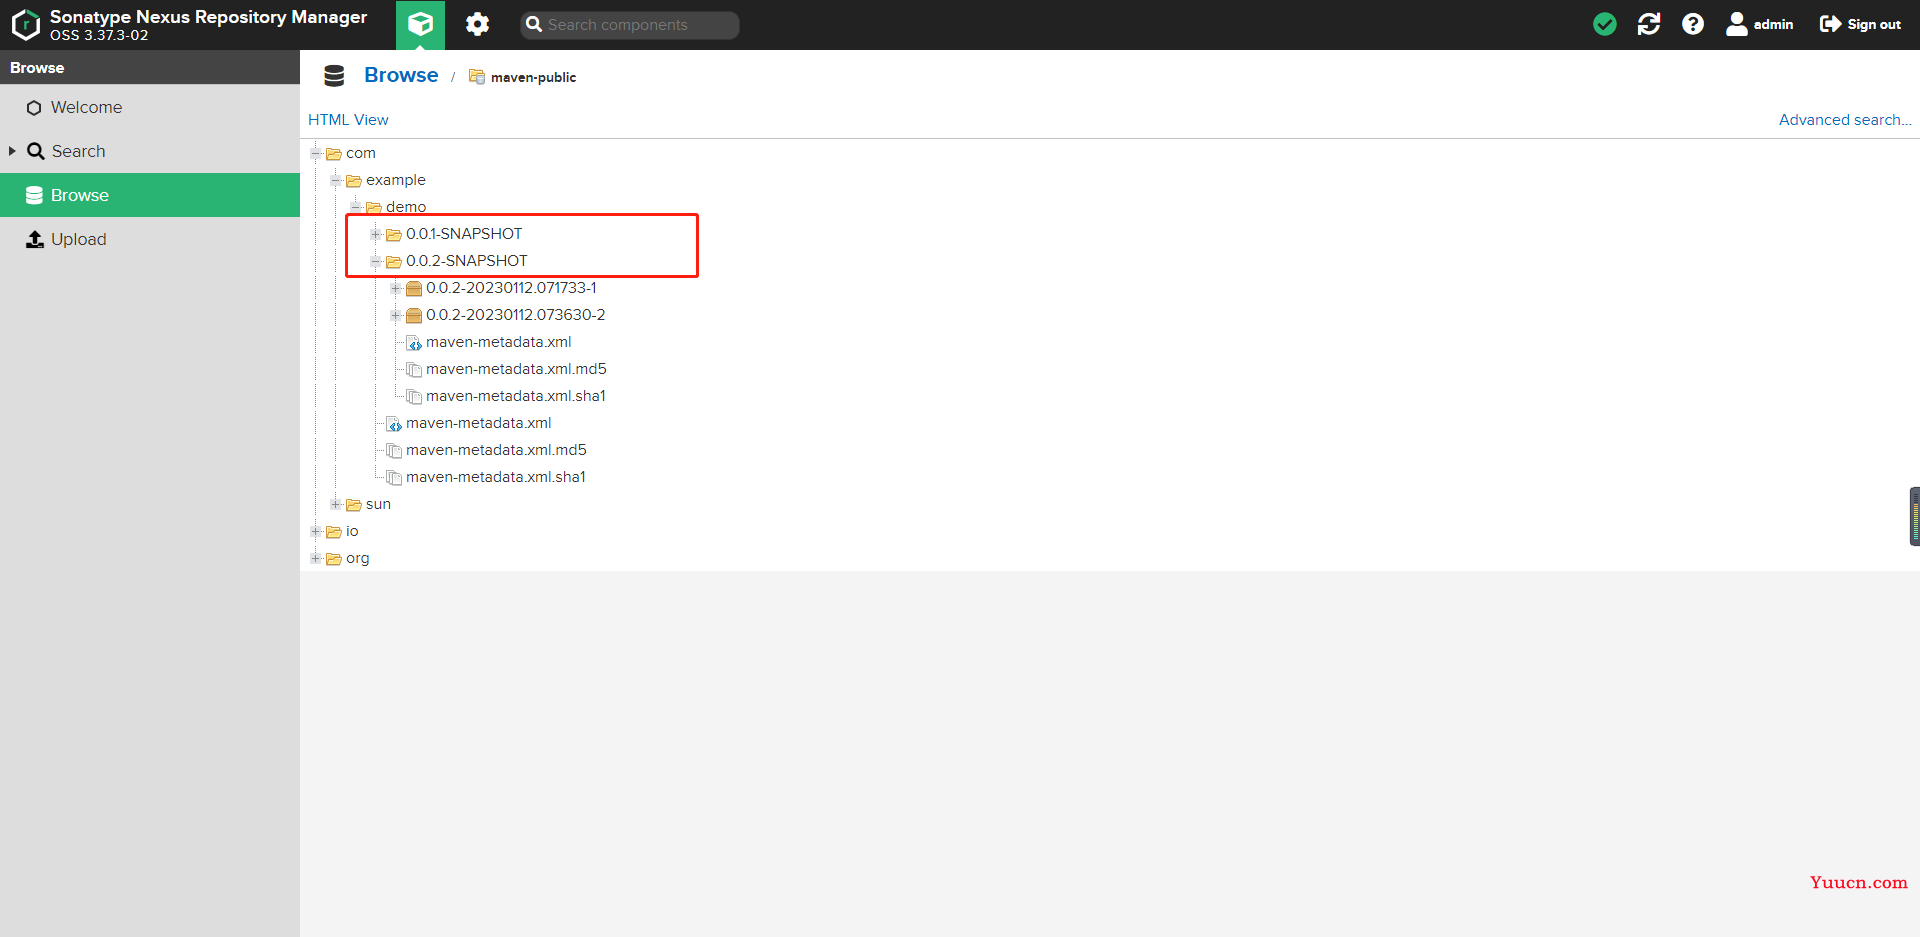The image size is (1920, 937).
Task: Select the Browse sidebar menu item
Action: tap(150, 195)
